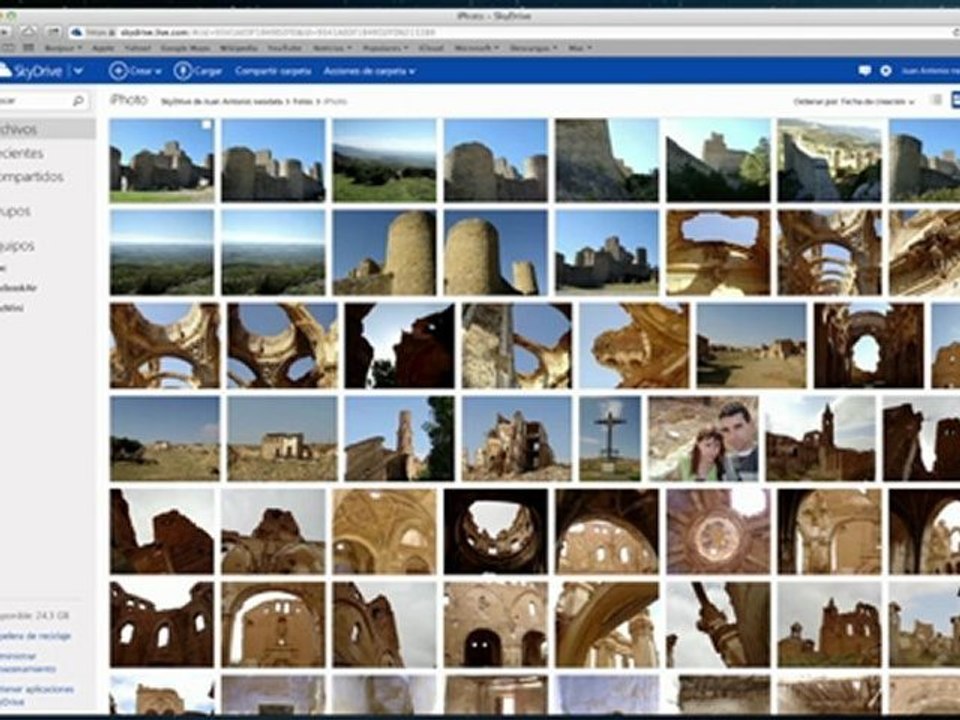Expand the Microsoft bookmarks folder

[476, 47]
